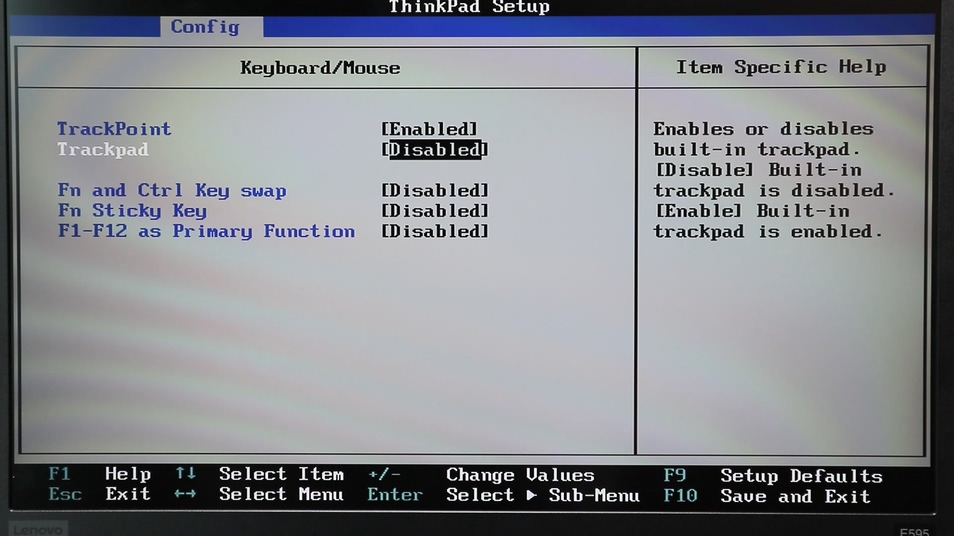
Task: Click the Enter Select Sub-Menu hint
Action: pyautogui.click(x=503, y=495)
